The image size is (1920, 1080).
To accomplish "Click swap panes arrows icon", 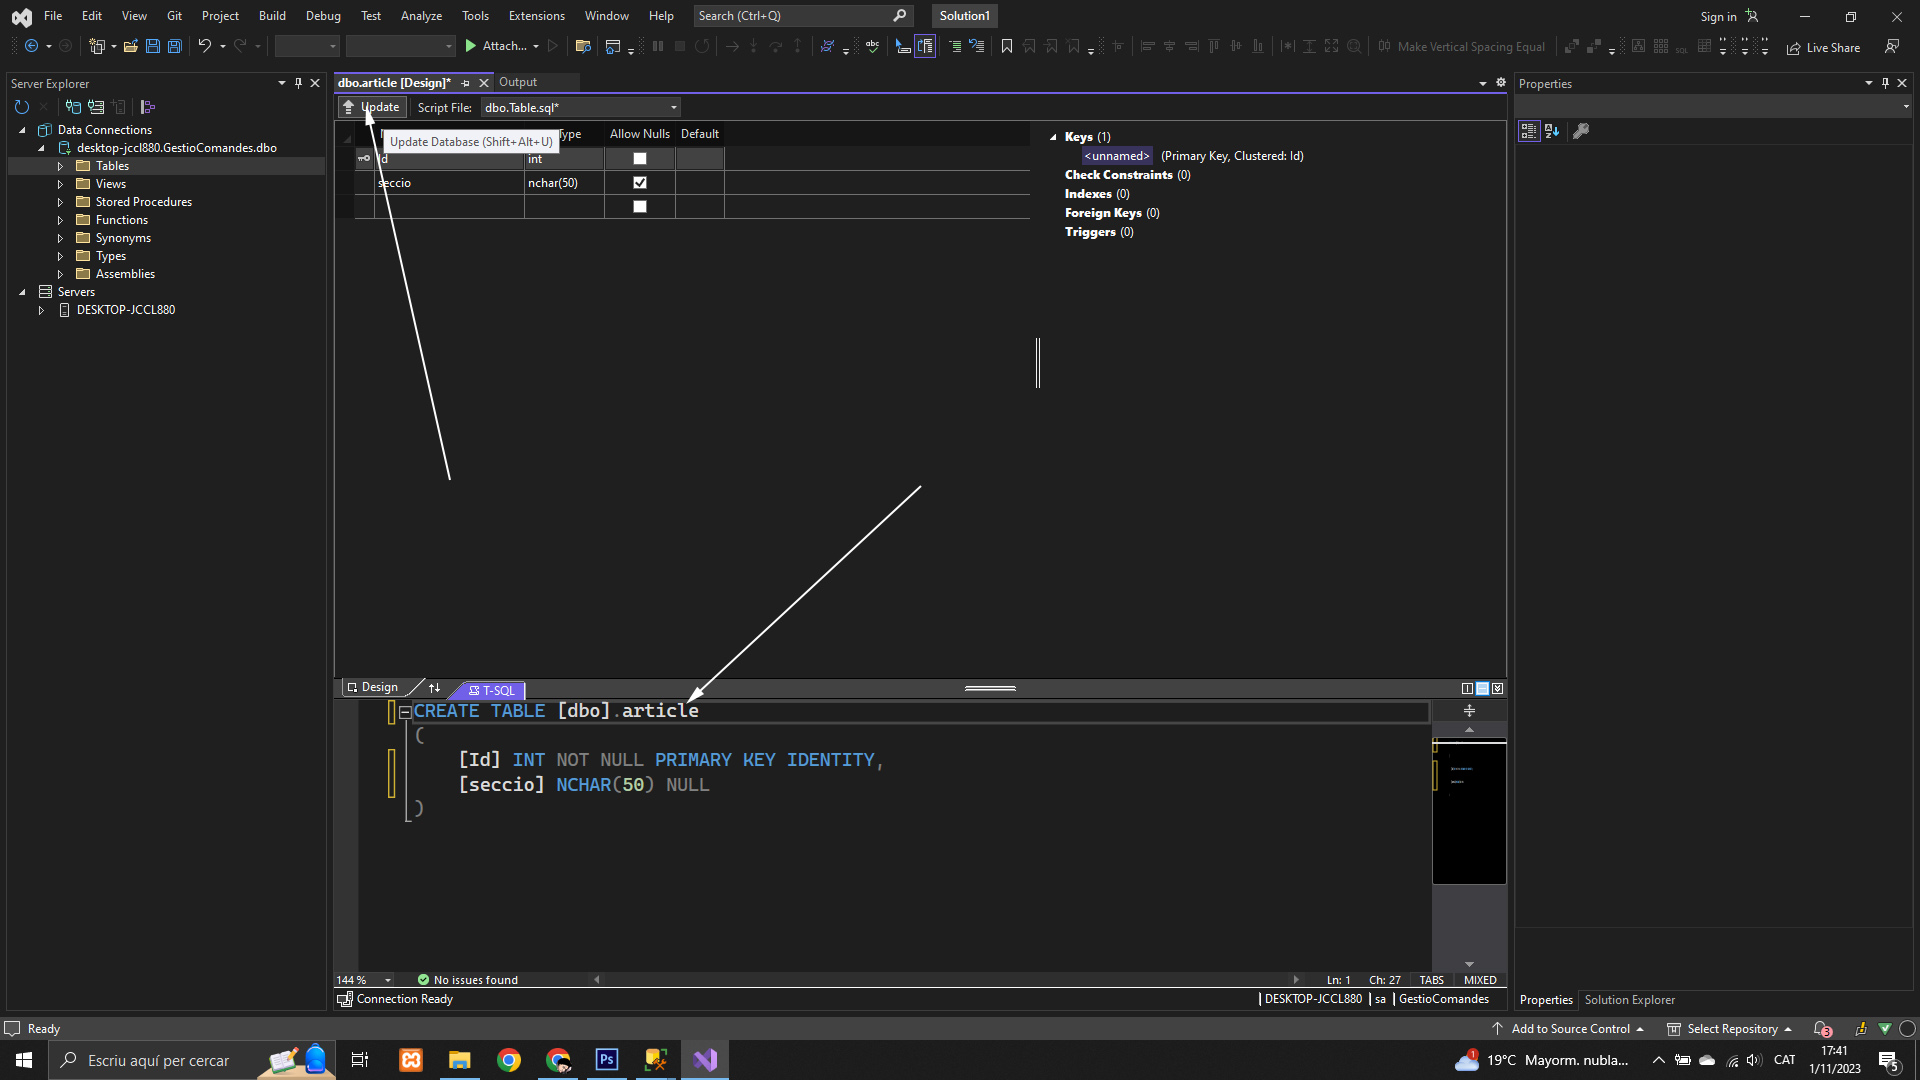I will click(434, 688).
